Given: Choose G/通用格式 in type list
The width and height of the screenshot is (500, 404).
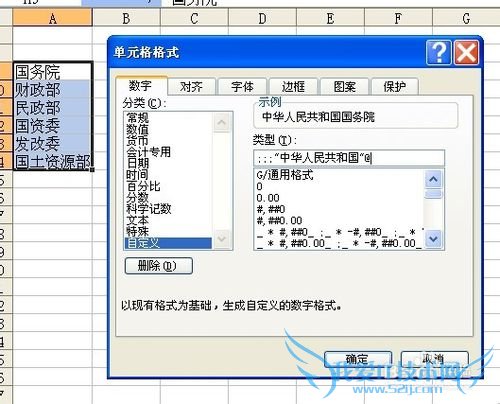Looking at the screenshot, I should (x=339, y=175).
